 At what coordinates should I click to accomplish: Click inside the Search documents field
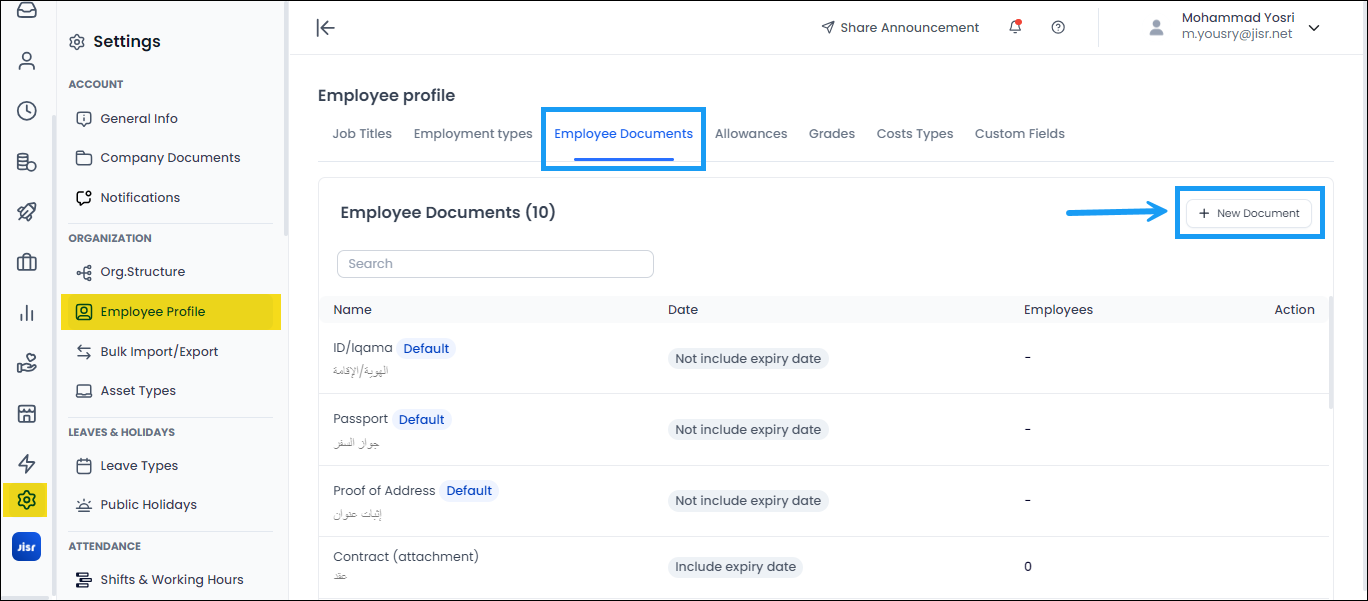click(495, 263)
